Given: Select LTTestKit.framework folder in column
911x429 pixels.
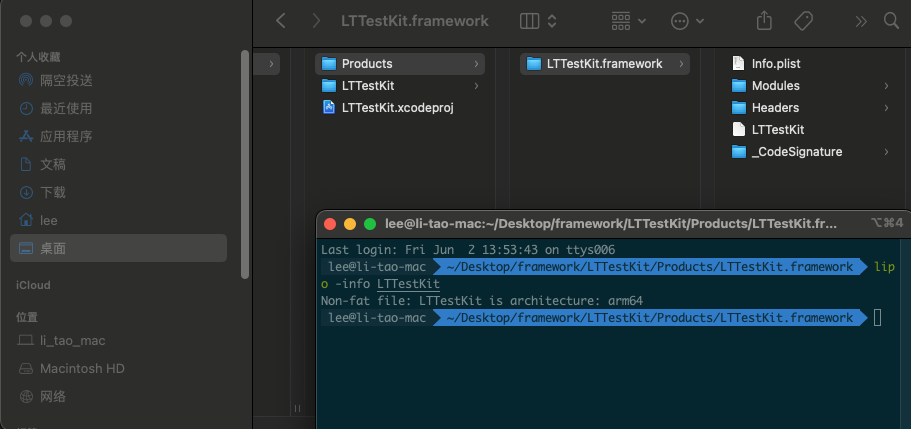Looking at the screenshot, I should pos(605,63).
